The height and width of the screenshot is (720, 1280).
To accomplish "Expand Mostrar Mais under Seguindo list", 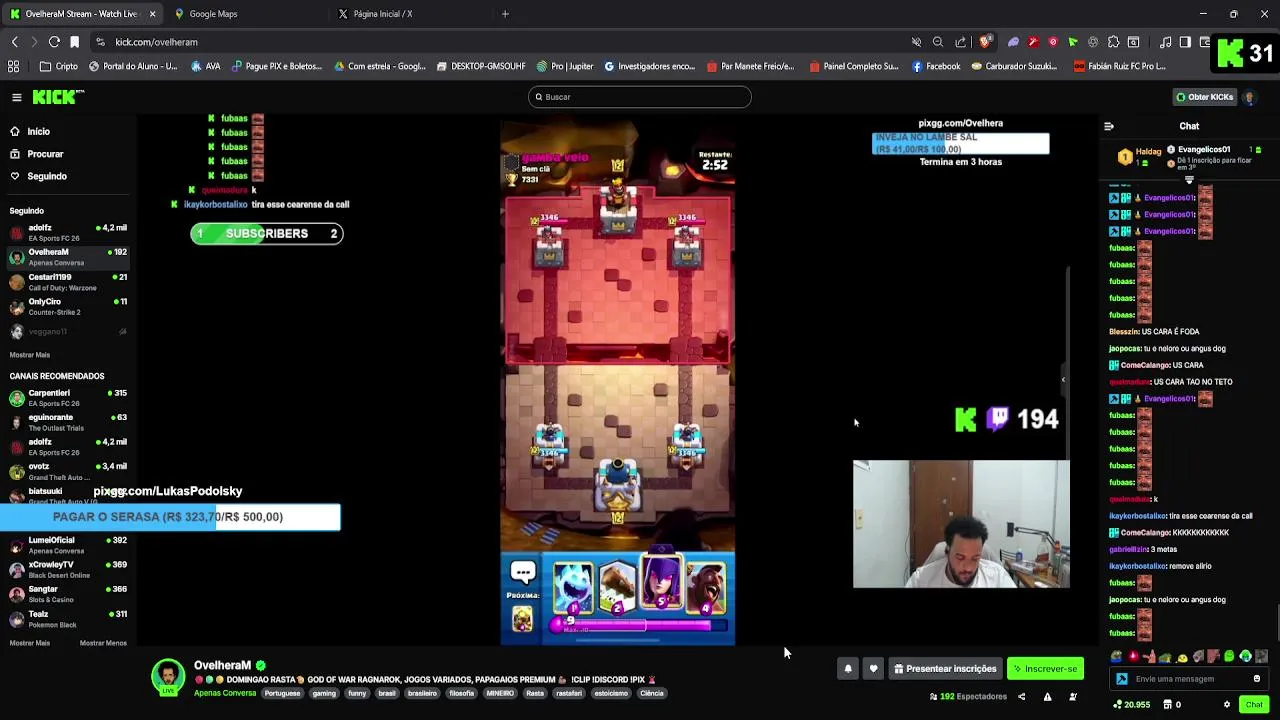I will coord(30,355).
